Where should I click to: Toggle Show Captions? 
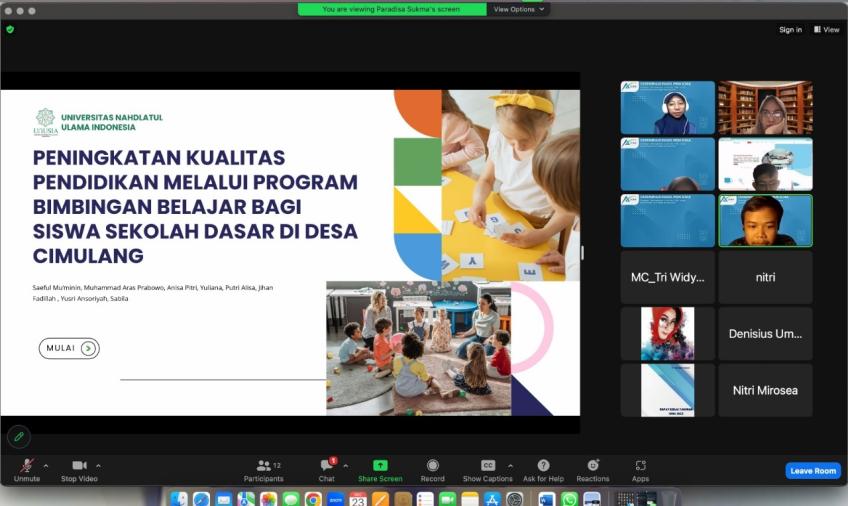tap(487, 470)
